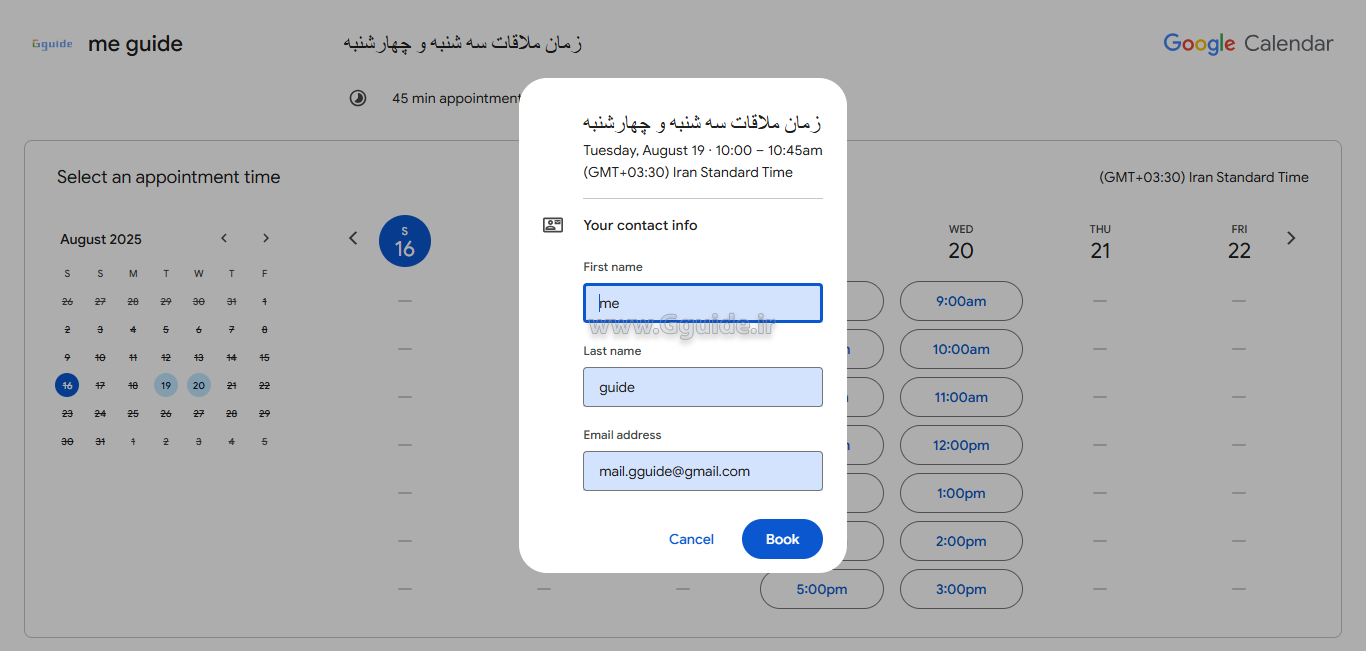Show the next week with the right chevron
Image resolution: width=1366 pixels, height=651 pixels.
pyautogui.click(x=1291, y=238)
